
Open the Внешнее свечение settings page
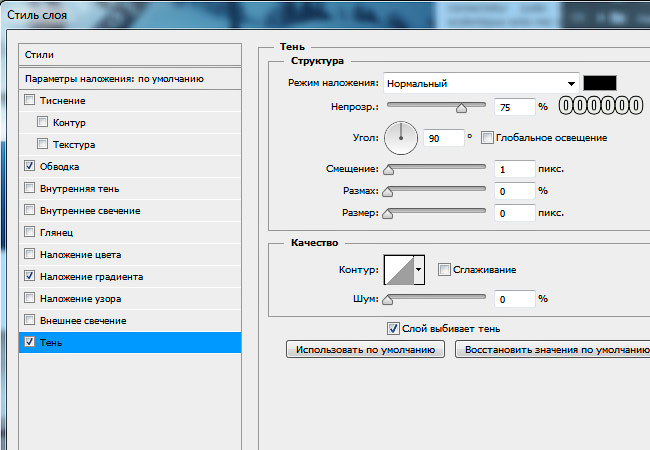pyautogui.click(x=83, y=321)
